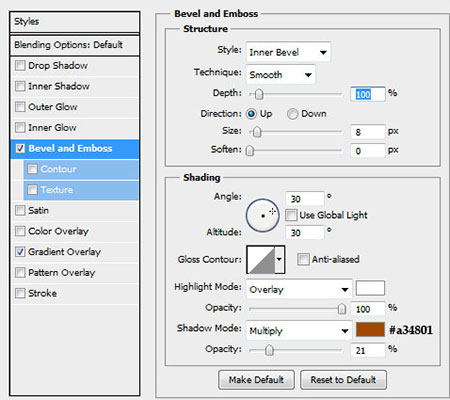The width and height of the screenshot is (450, 400).
Task: Click the Size slider handle
Action: (257, 132)
